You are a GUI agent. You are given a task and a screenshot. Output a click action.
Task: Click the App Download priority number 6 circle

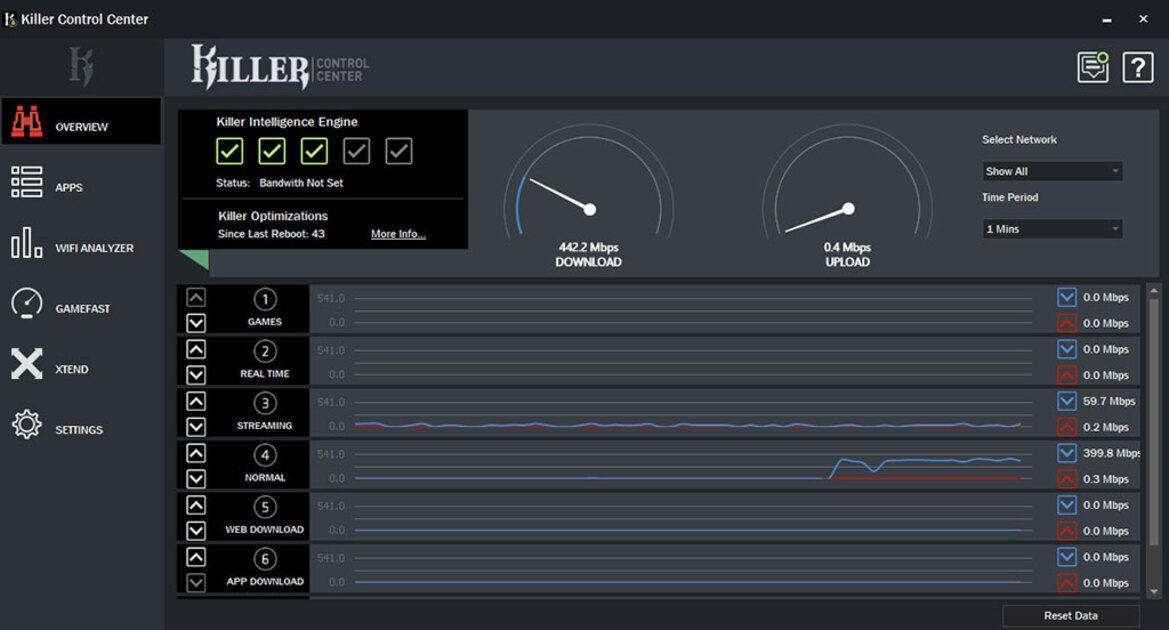[265, 559]
